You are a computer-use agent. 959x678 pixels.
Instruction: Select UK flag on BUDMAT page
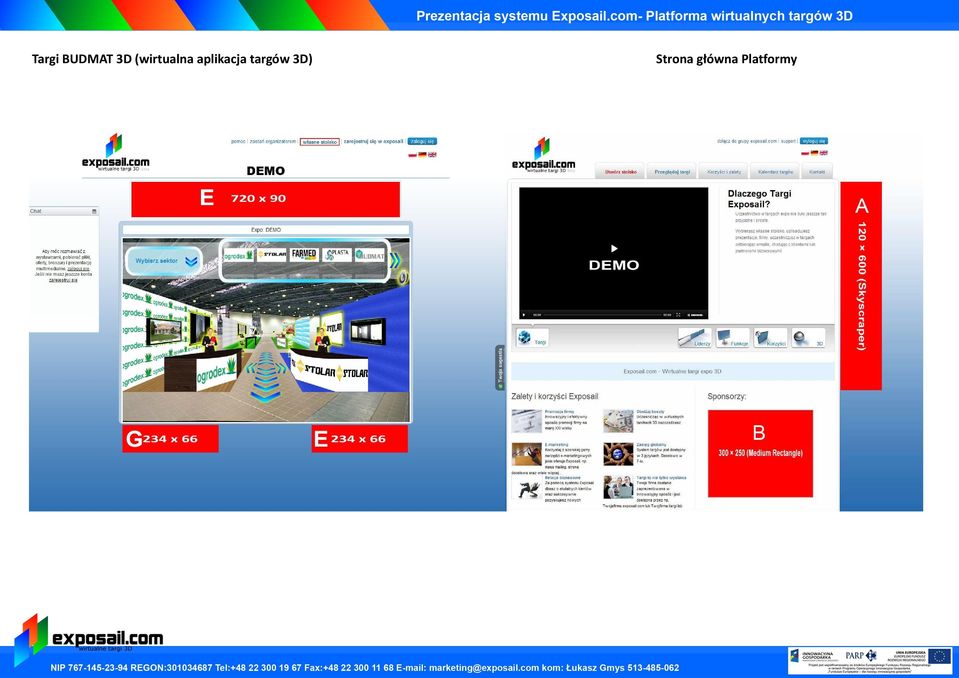[432, 155]
